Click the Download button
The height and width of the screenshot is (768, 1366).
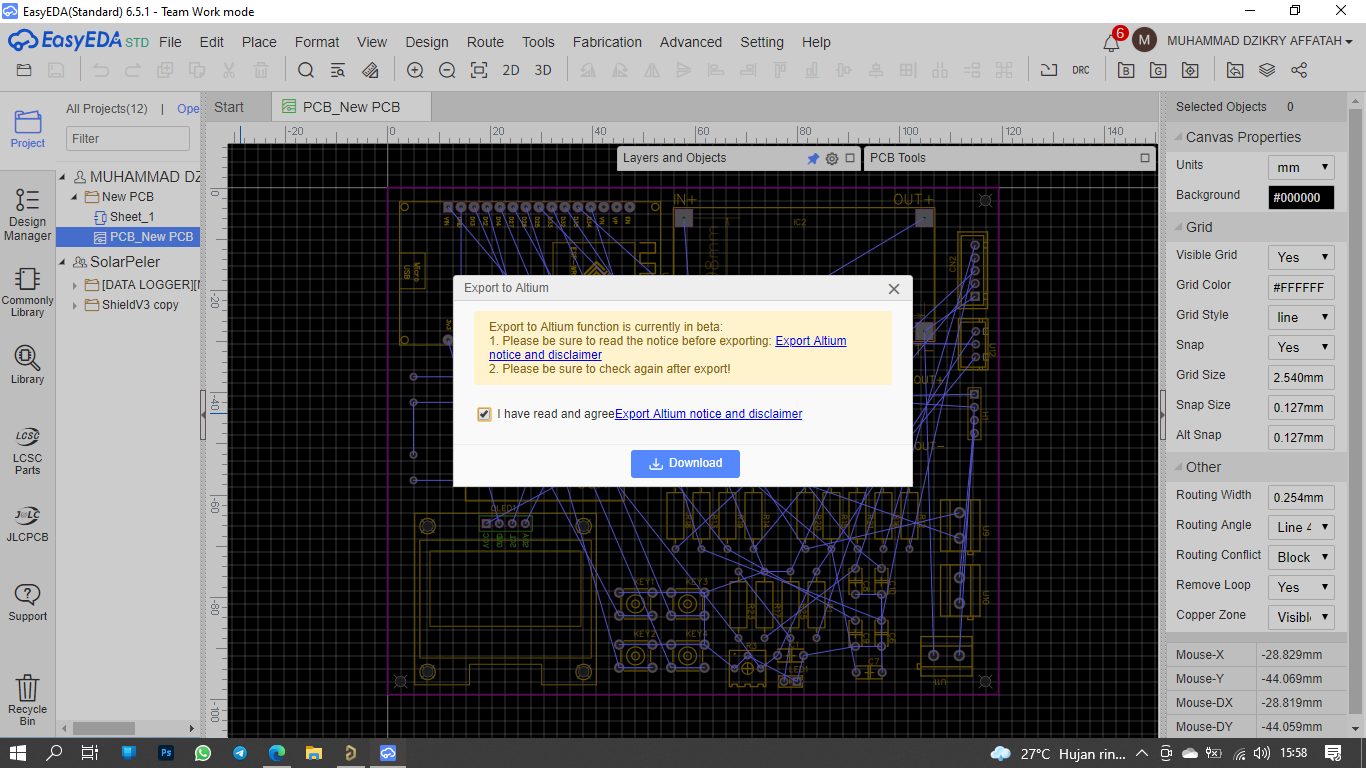[x=685, y=463]
